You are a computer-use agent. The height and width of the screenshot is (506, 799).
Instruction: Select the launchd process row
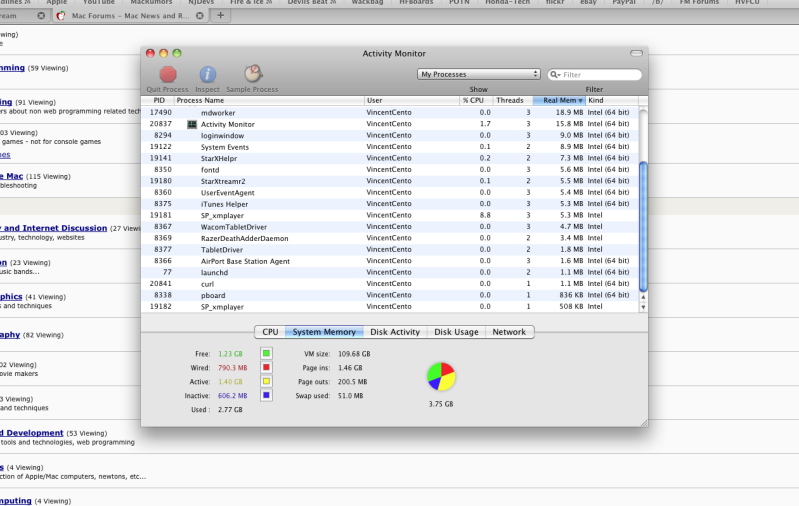(389, 272)
